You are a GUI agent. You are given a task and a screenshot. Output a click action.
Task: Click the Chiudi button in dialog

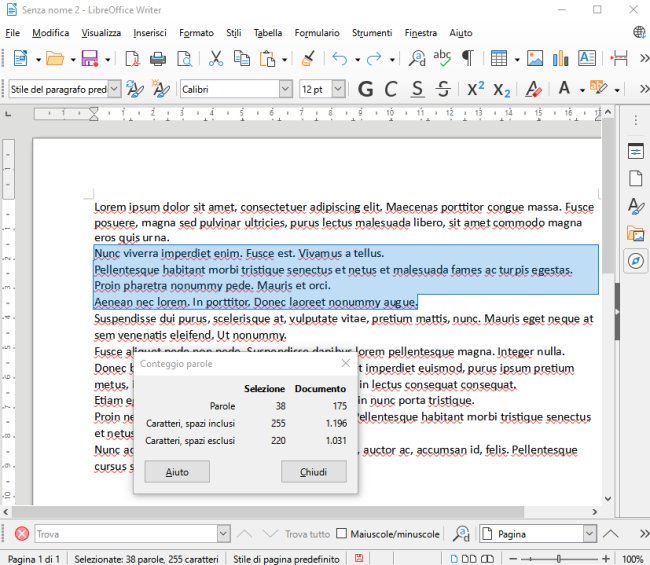click(313, 472)
